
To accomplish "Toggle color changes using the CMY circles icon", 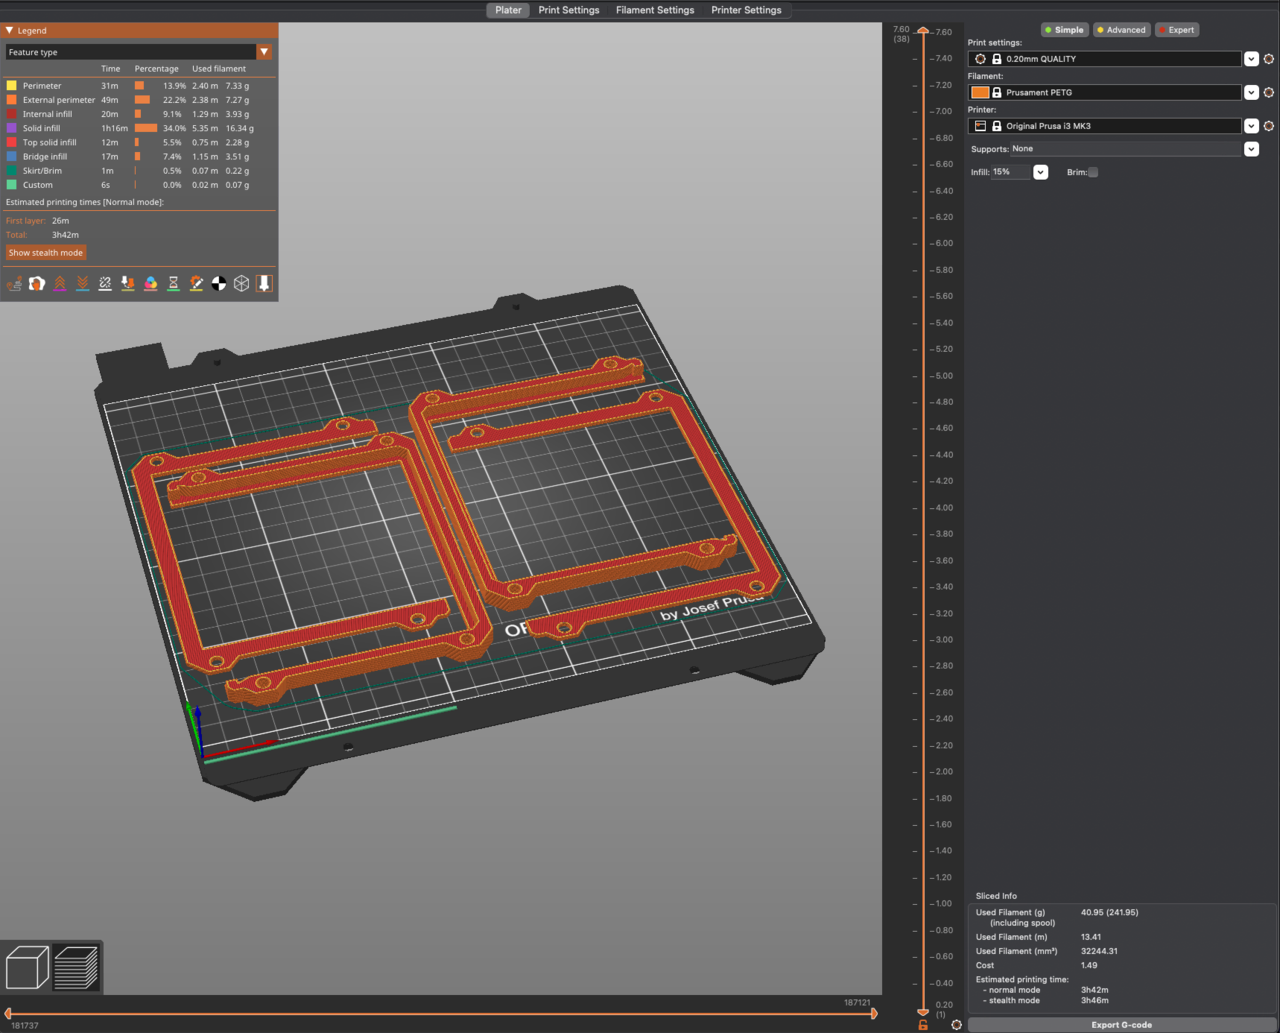I will (x=150, y=283).
